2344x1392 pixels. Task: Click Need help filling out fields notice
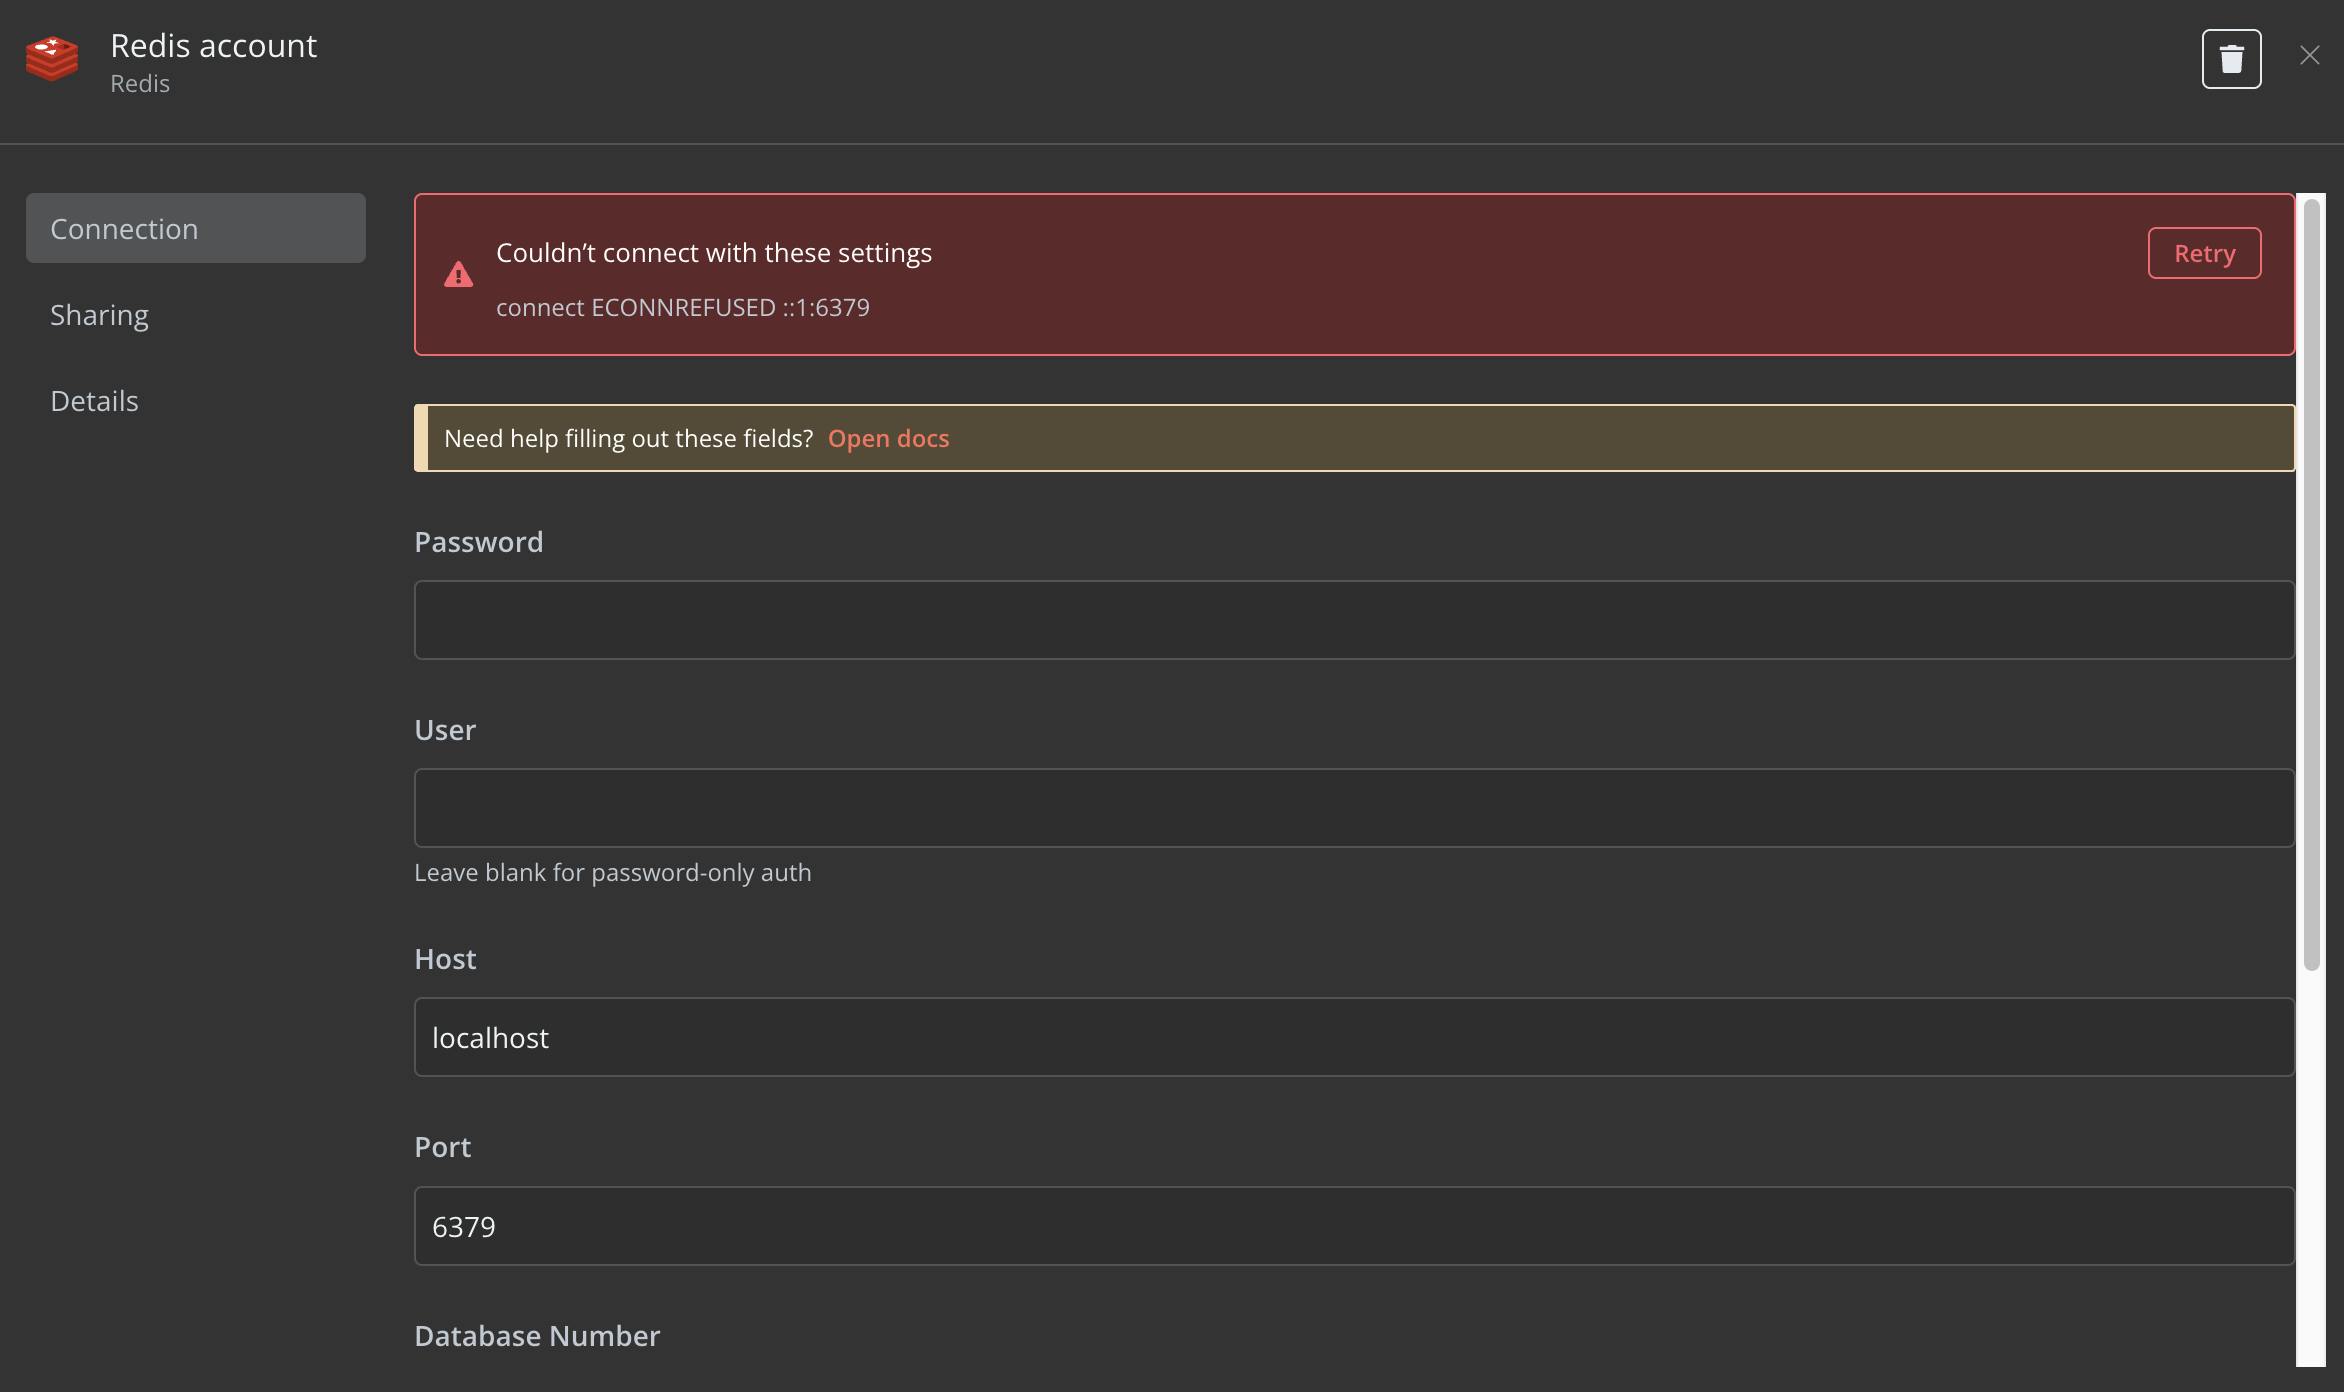click(628, 439)
